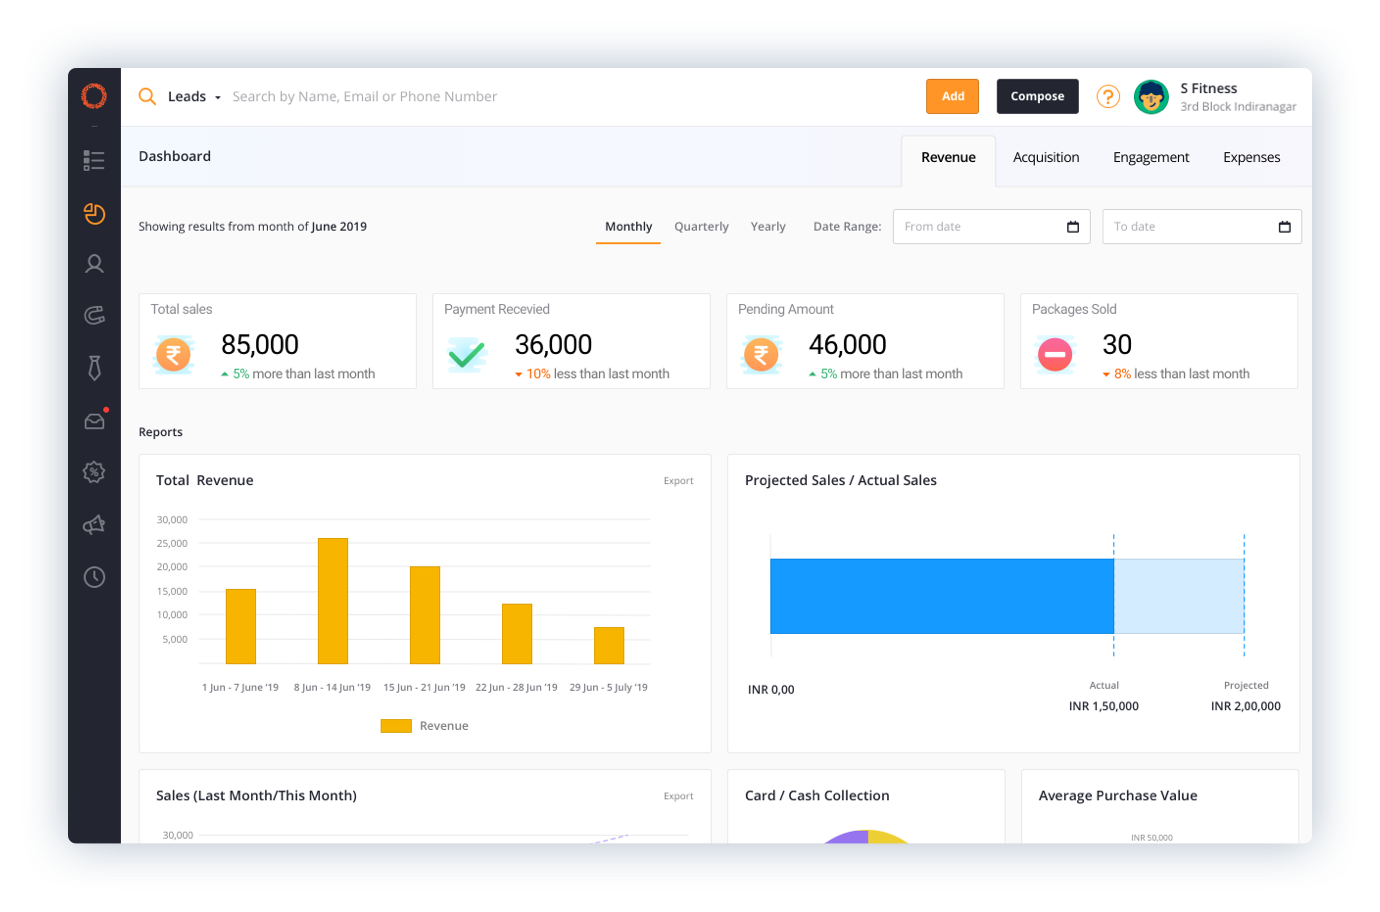Open the From date calendar picker
This screenshot has height=912, width=1380.
[1072, 227]
